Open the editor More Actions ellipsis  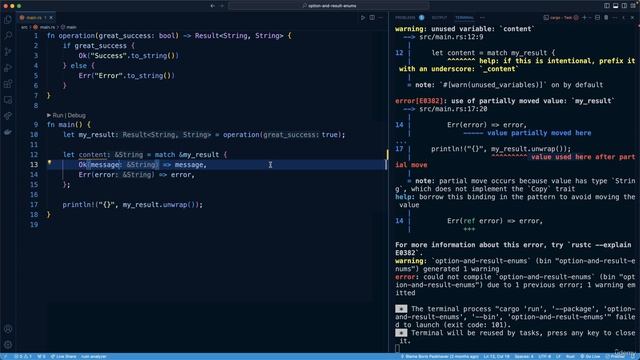click(x=380, y=18)
